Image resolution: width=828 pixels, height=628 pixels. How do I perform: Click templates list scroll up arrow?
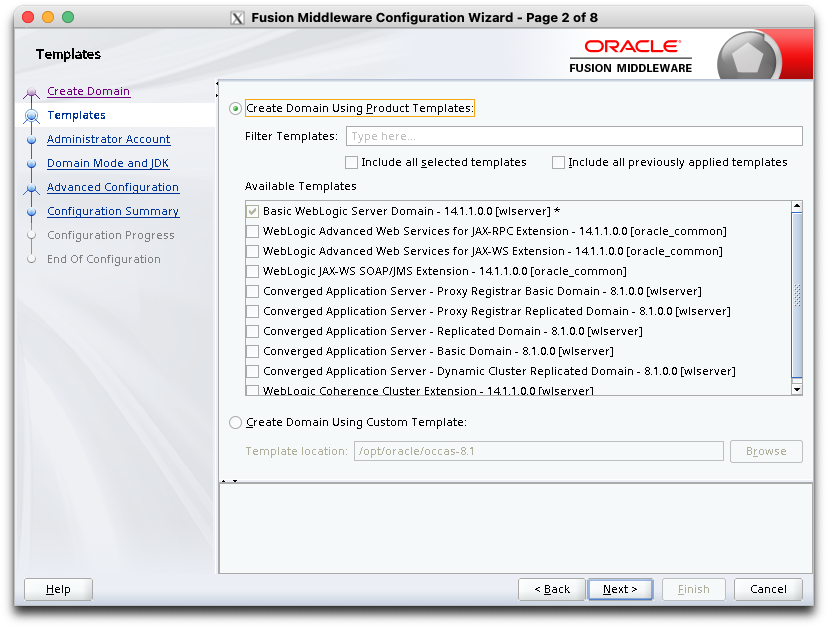coord(797,206)
